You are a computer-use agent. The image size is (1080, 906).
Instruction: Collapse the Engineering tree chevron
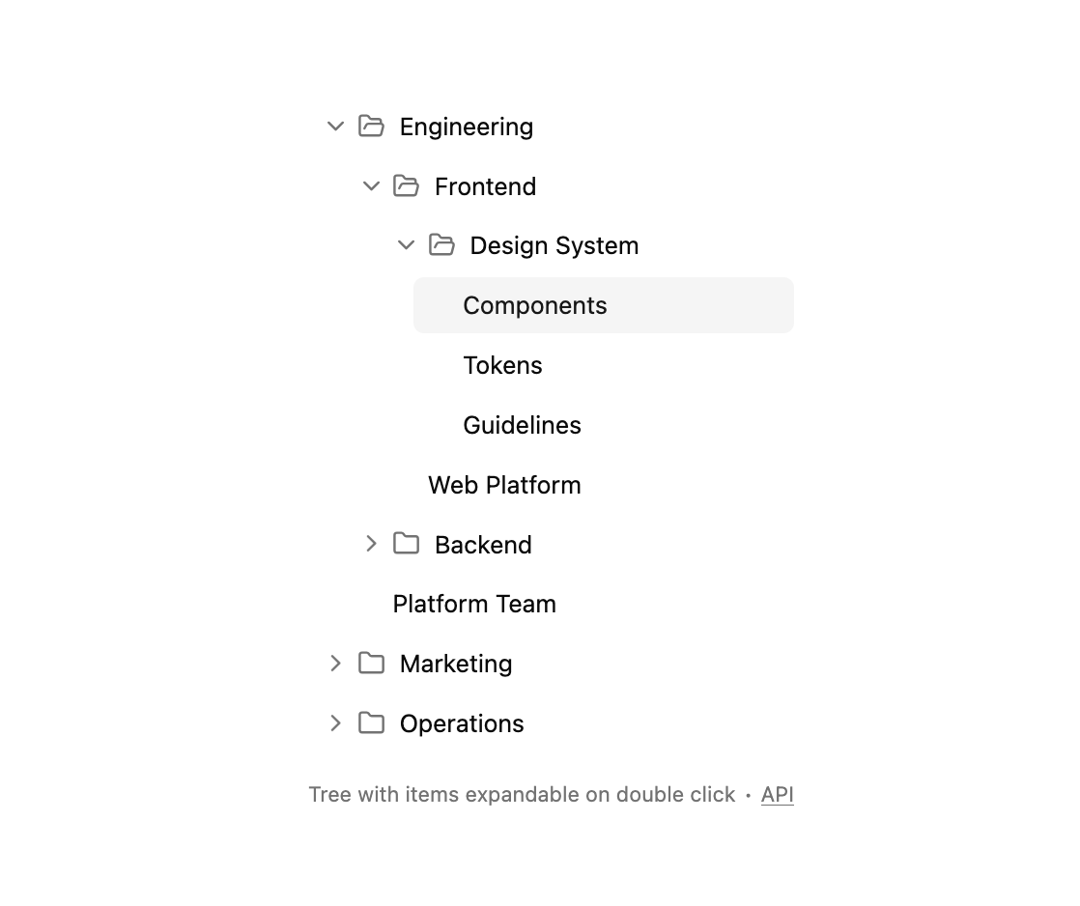pos(335,126)
